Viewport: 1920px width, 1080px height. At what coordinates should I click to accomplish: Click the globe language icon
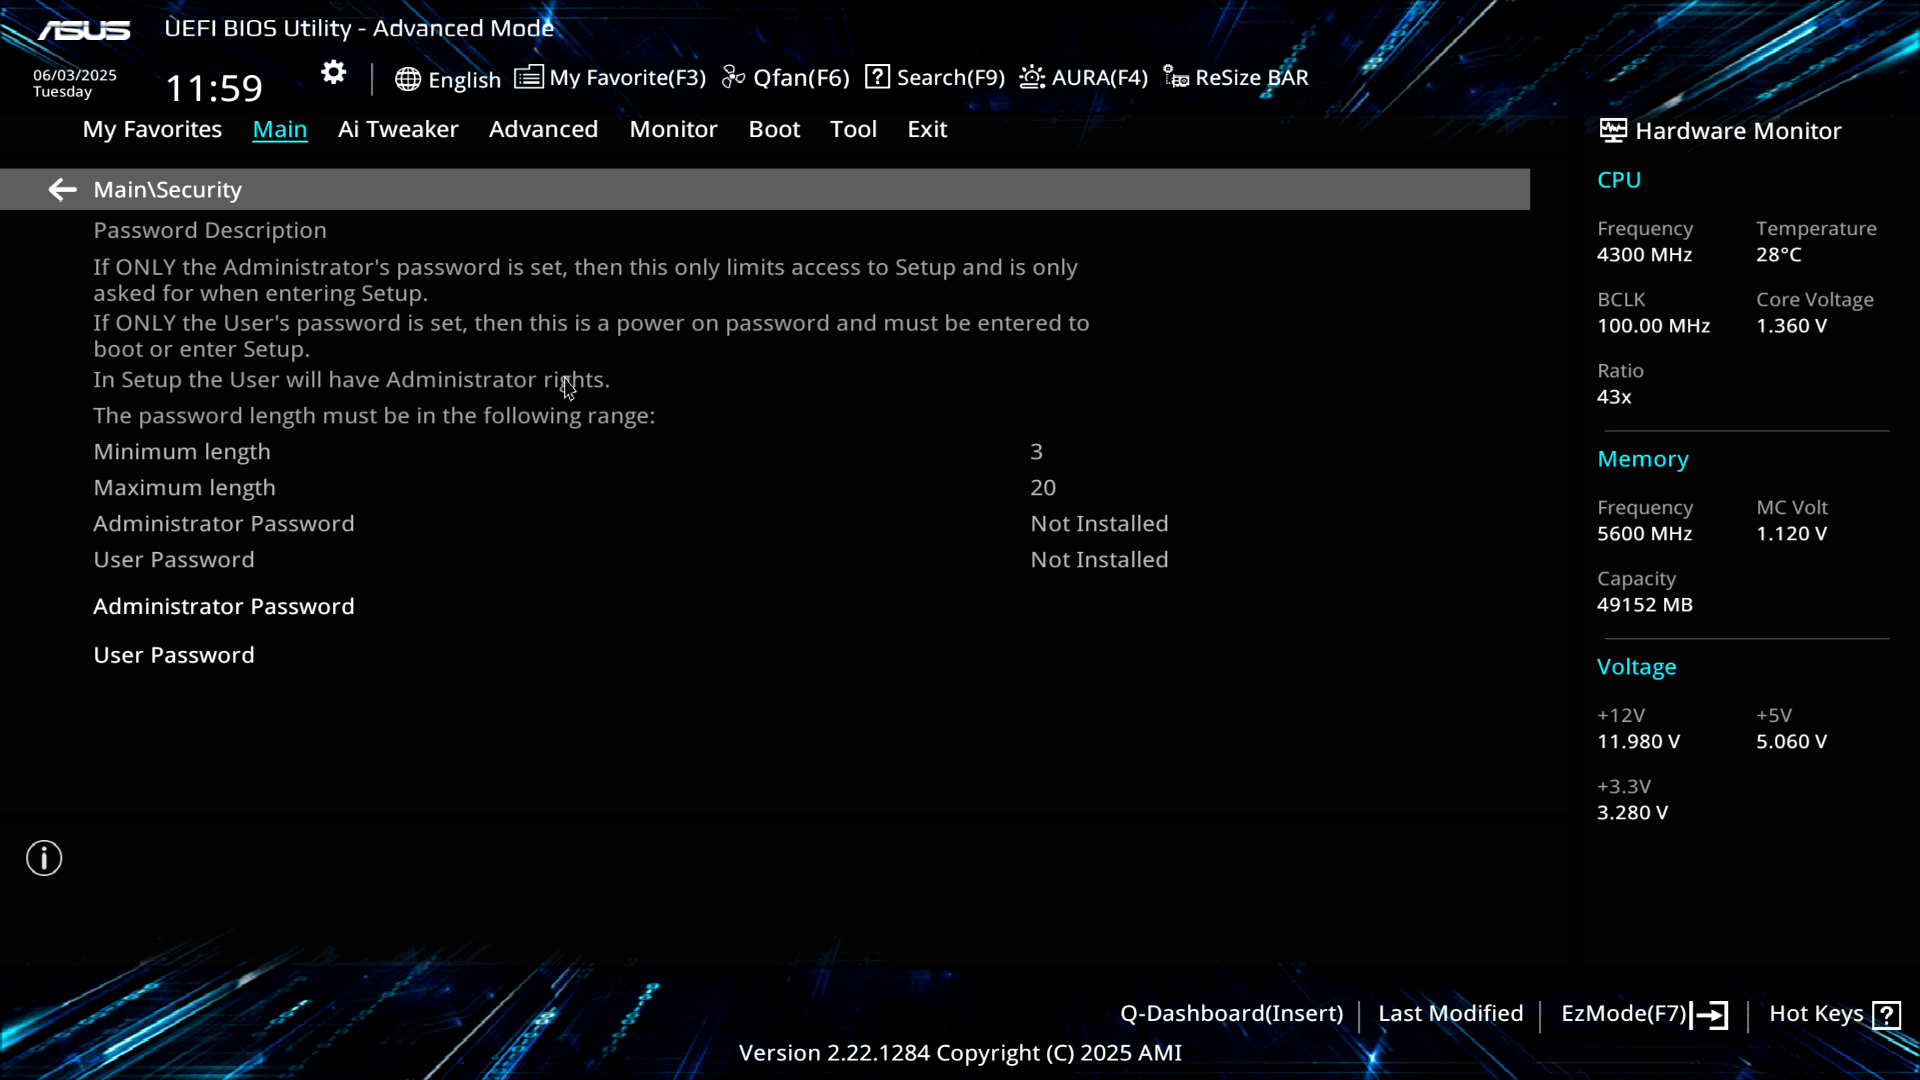coord(407,79)
